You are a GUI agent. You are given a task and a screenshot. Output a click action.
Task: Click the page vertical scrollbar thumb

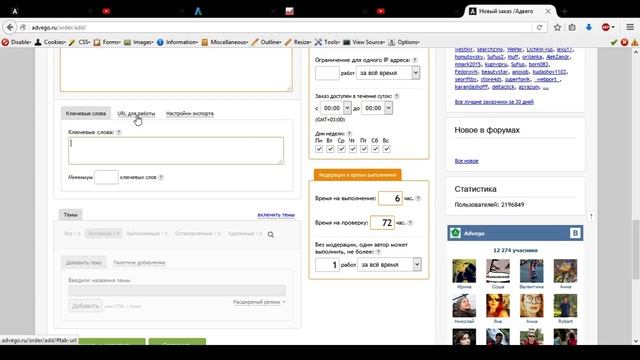point(636,250)
